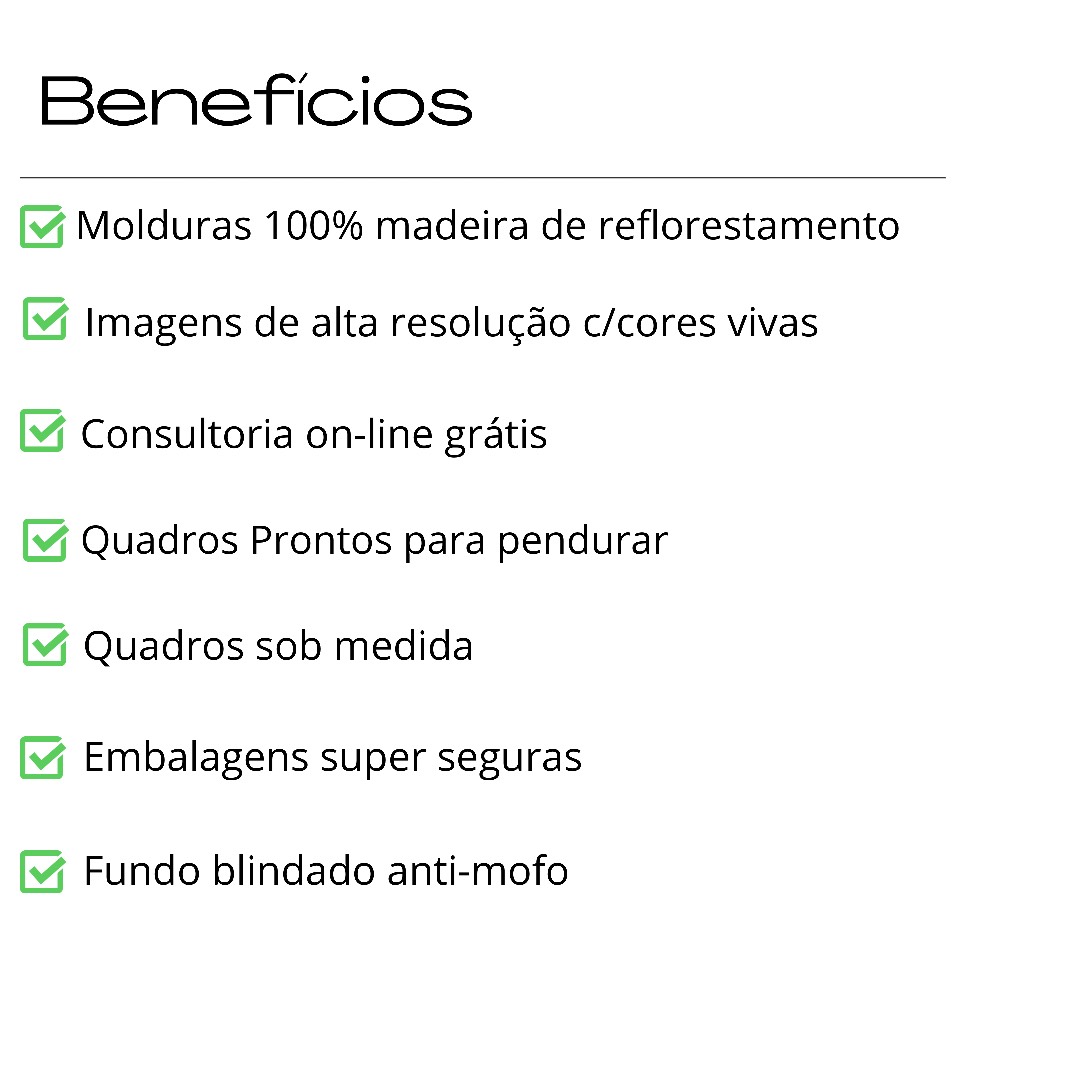1080x1080 pixels.
Task: Toggle the checkbox for Quadros sob medida
Action: [45, 644]
